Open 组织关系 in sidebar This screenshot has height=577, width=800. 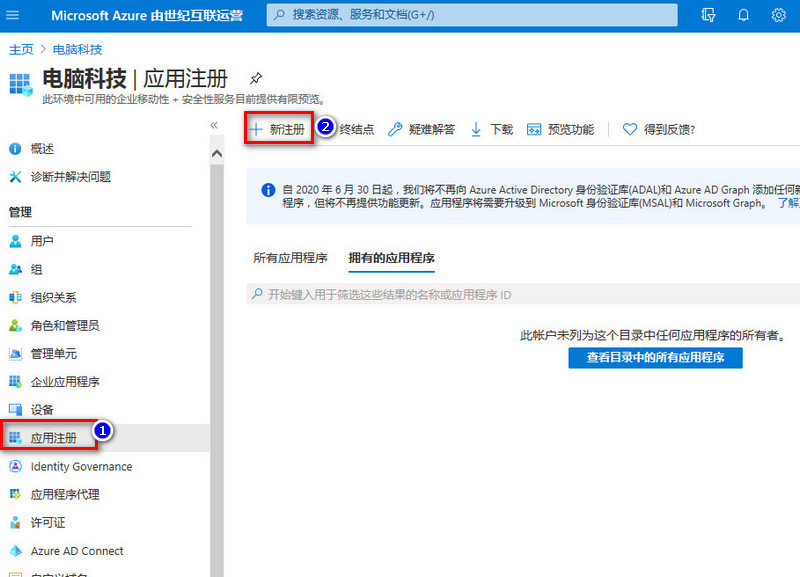point(43,297)
